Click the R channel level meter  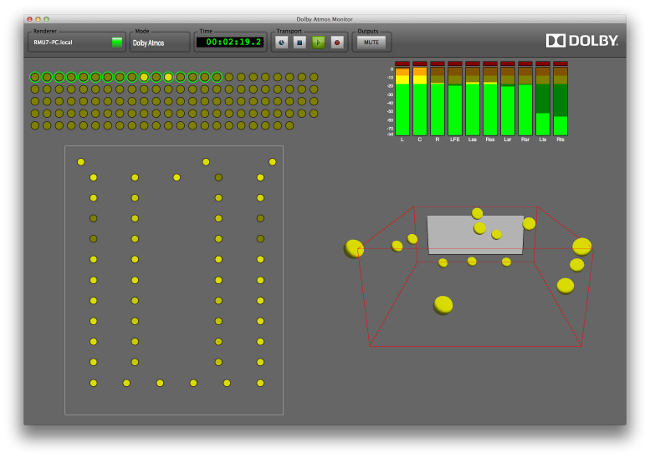click(x=437, y=101)
